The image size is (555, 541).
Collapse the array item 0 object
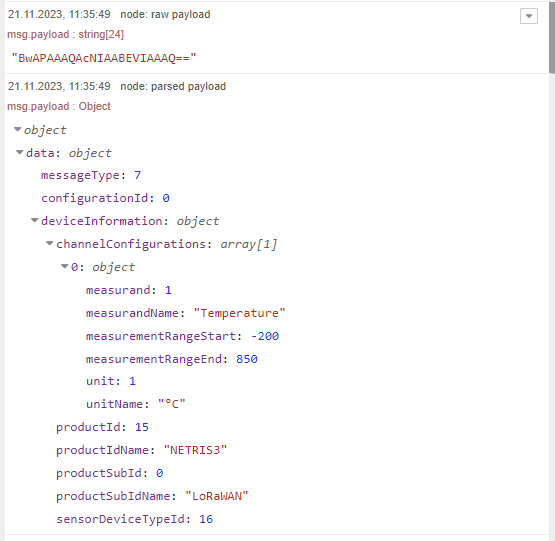coord(64,266)
